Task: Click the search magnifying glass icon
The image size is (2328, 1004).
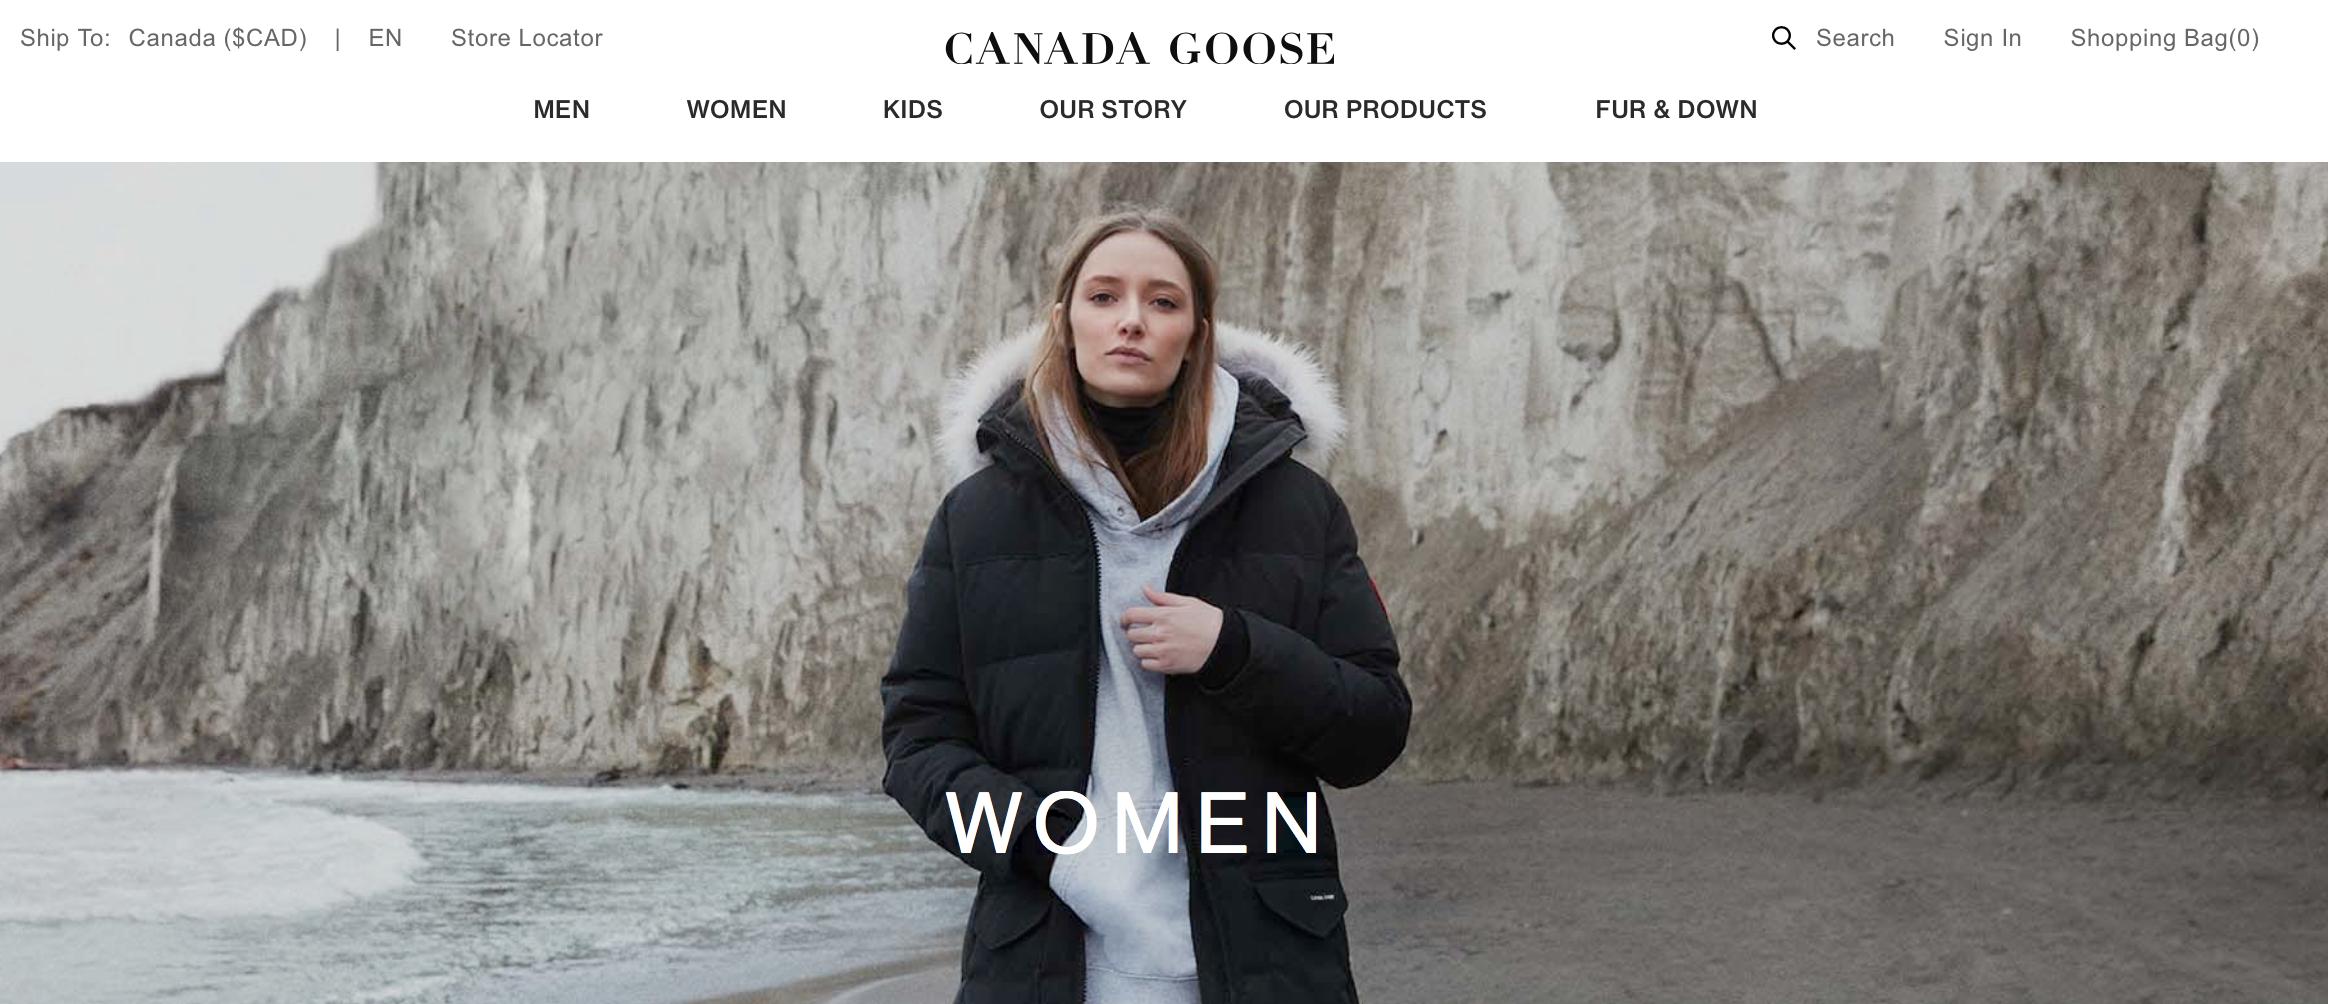Action: click(x=1783, y=38)
